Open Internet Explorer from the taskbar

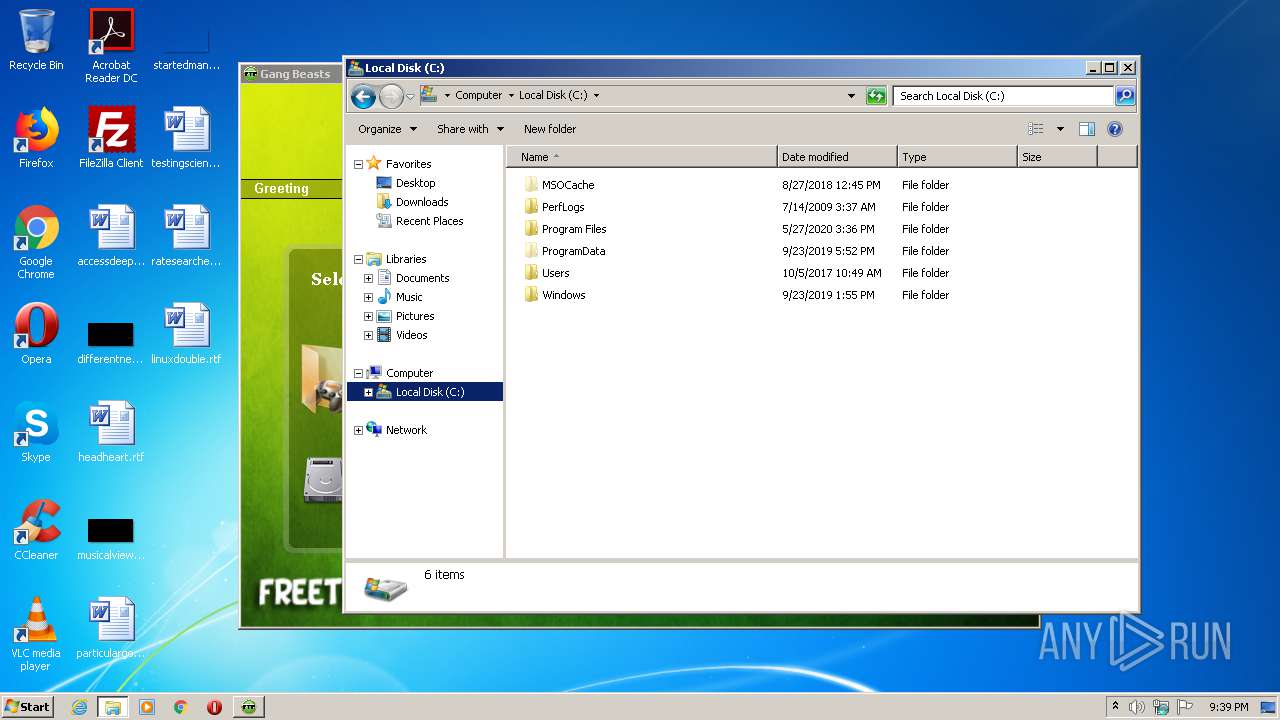79,707
